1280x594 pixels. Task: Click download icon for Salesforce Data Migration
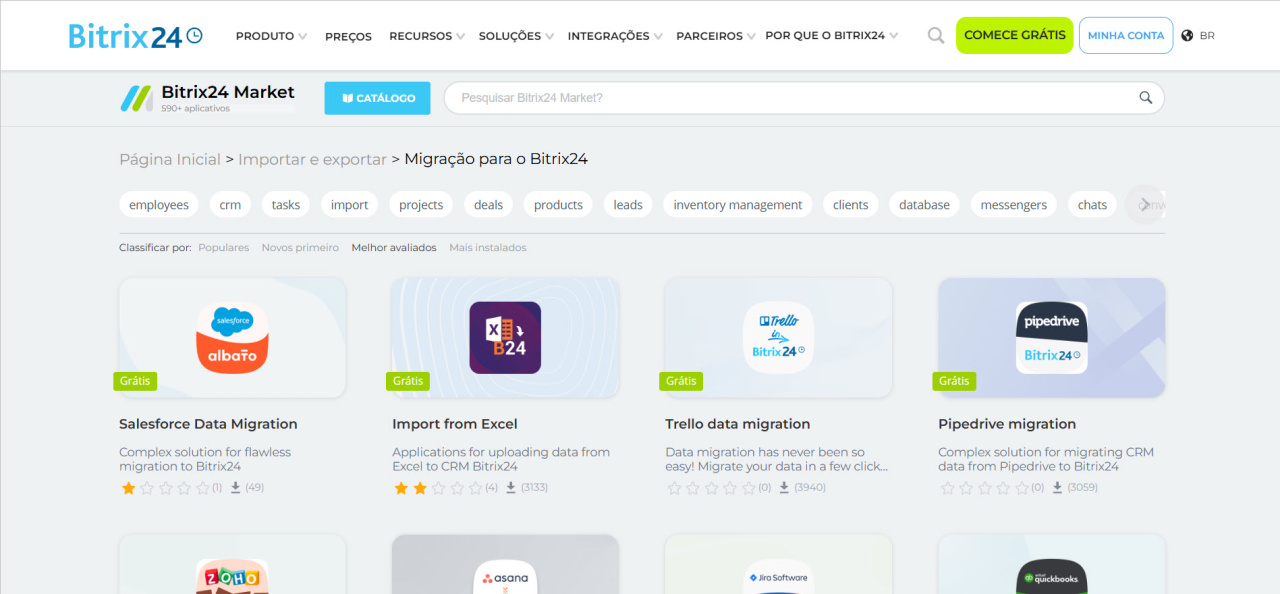(x=236, y=488)
